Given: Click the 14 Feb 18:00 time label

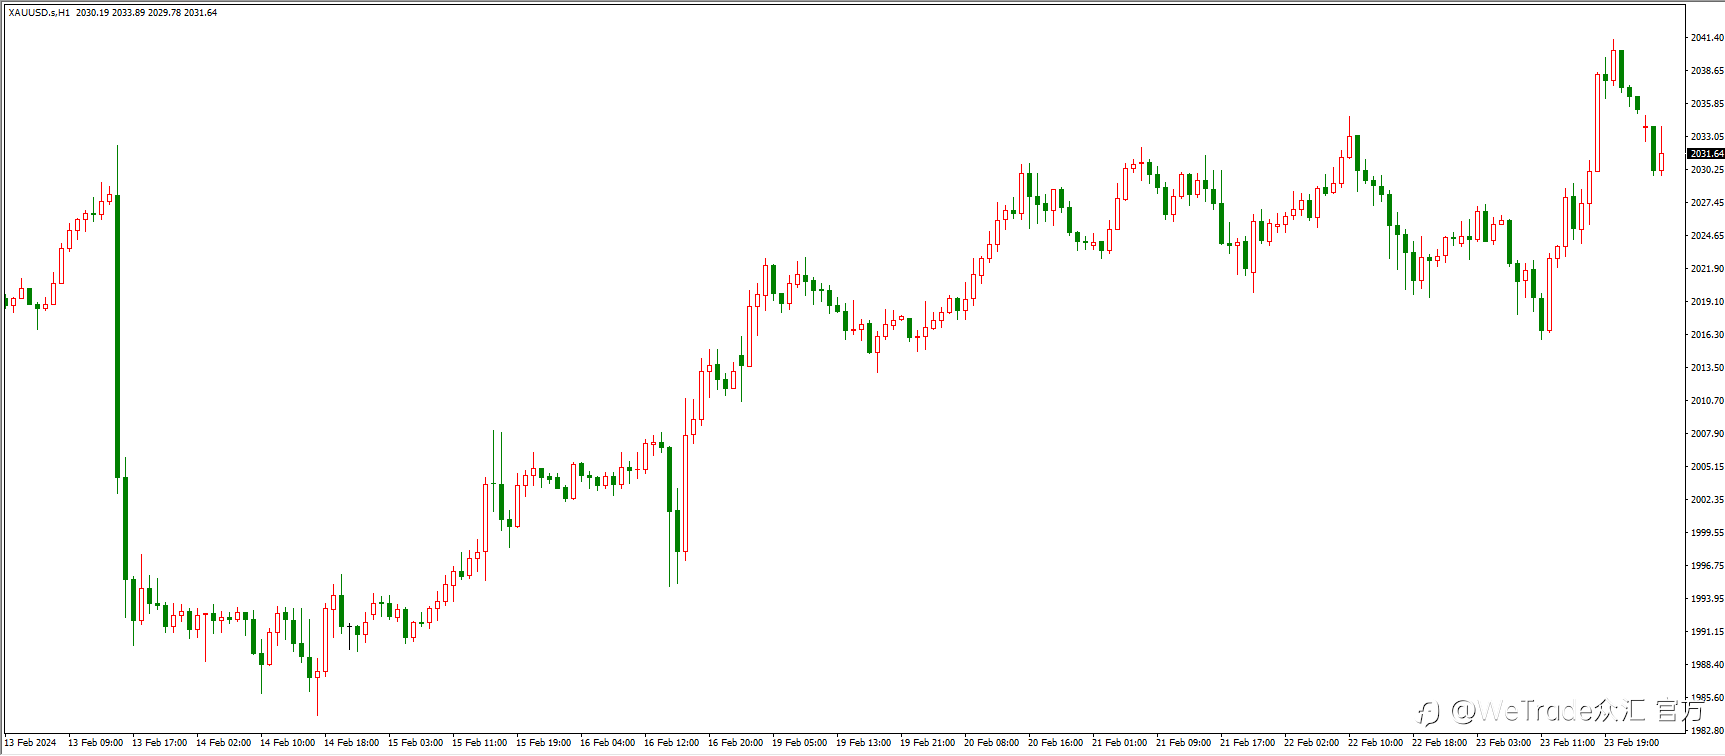Looking at the screenshot, I should pos(352,743).
